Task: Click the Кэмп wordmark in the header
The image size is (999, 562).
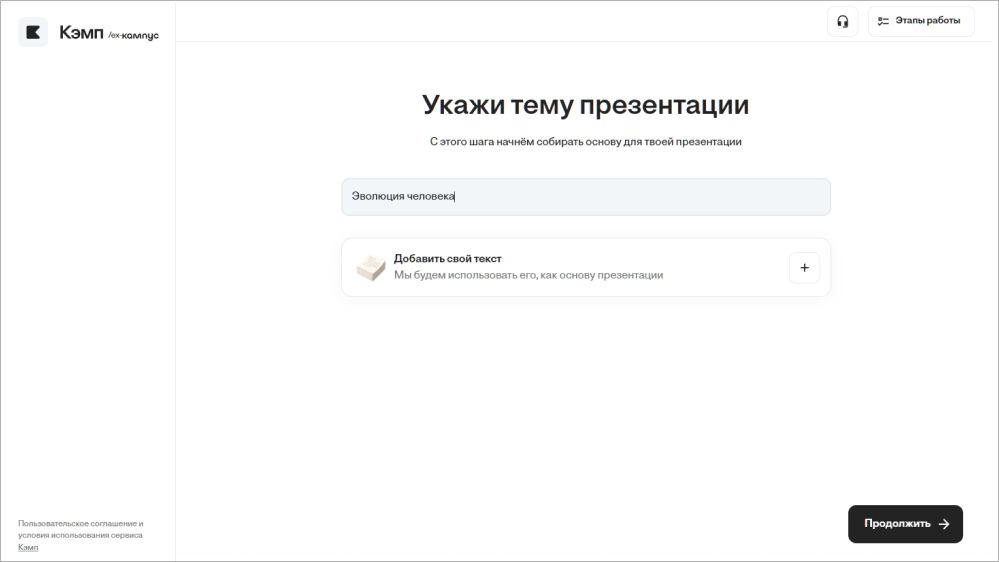Action: 81,33
